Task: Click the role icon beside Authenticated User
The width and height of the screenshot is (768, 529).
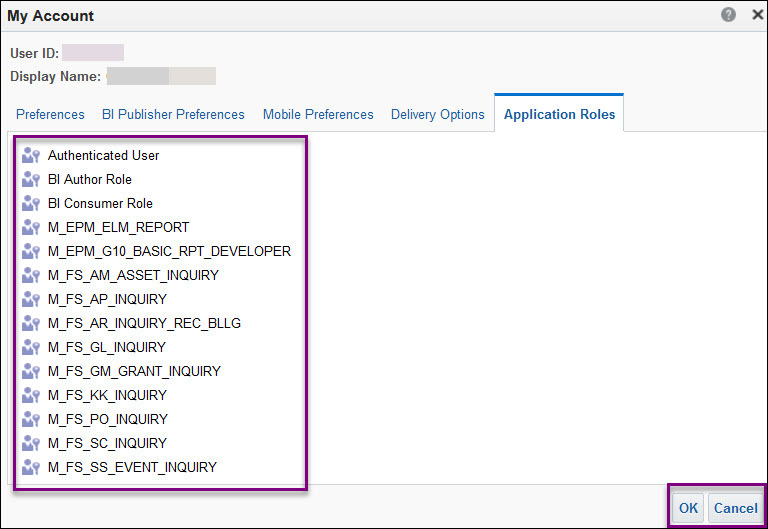Action: (31, 155)
